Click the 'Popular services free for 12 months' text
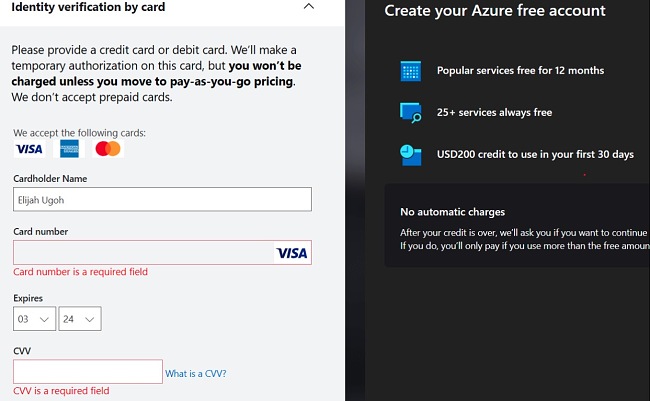The image size is (650, 401). 520,70
